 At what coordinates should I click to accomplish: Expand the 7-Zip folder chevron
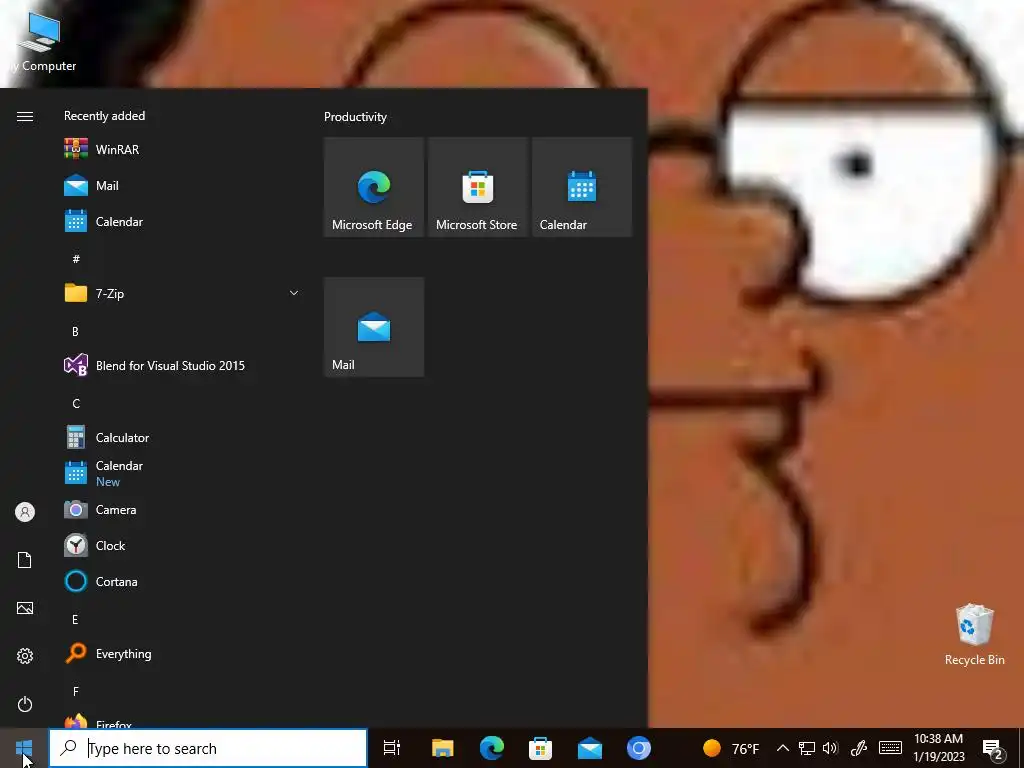pos(294,293)
